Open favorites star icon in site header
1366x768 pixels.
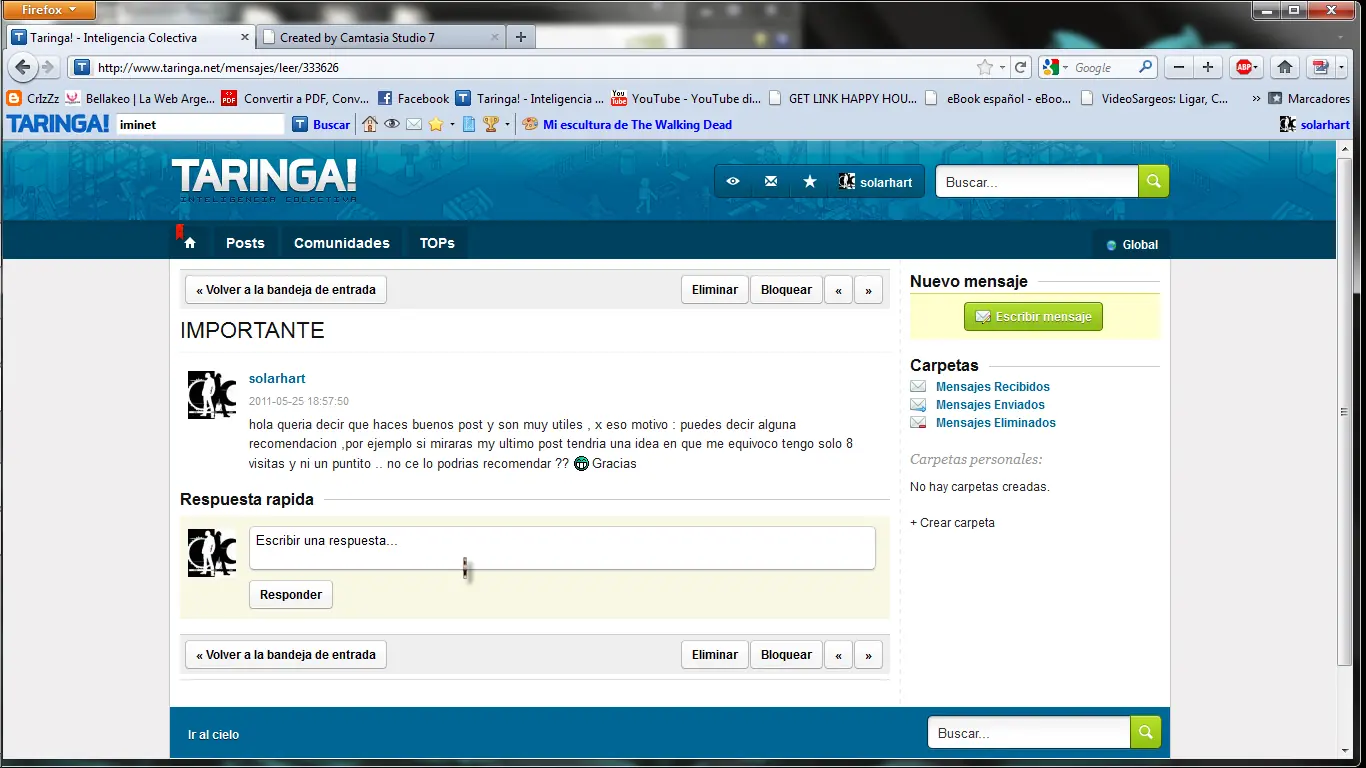810,181
